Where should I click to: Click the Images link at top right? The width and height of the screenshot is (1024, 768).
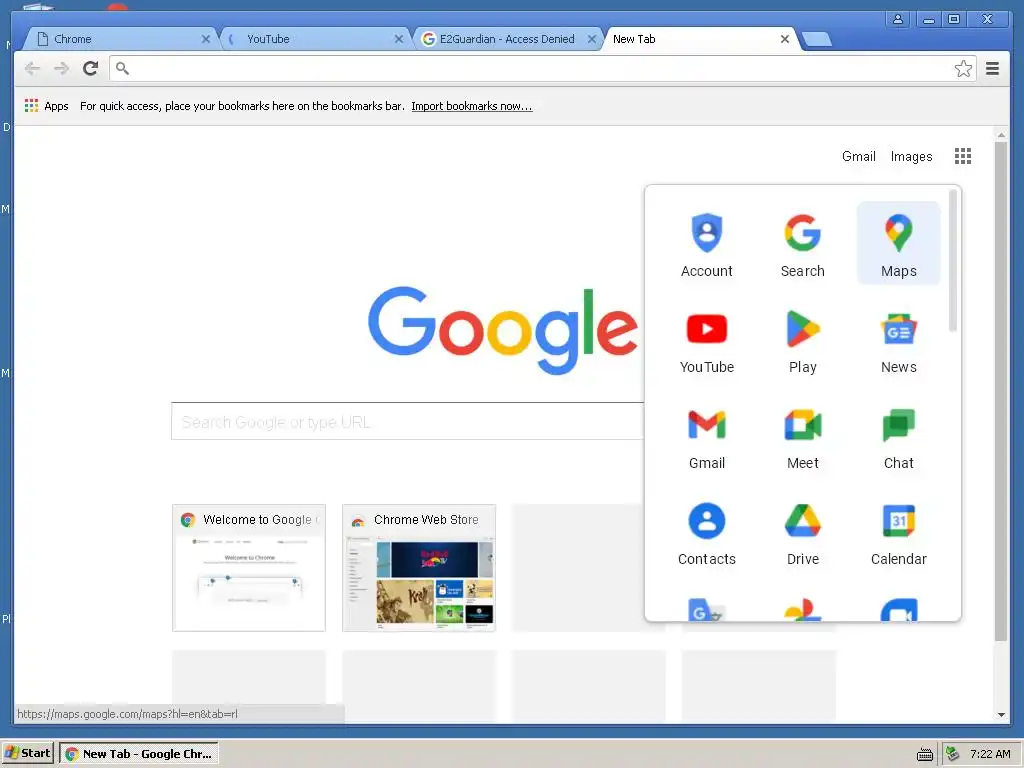coord(911,157)
